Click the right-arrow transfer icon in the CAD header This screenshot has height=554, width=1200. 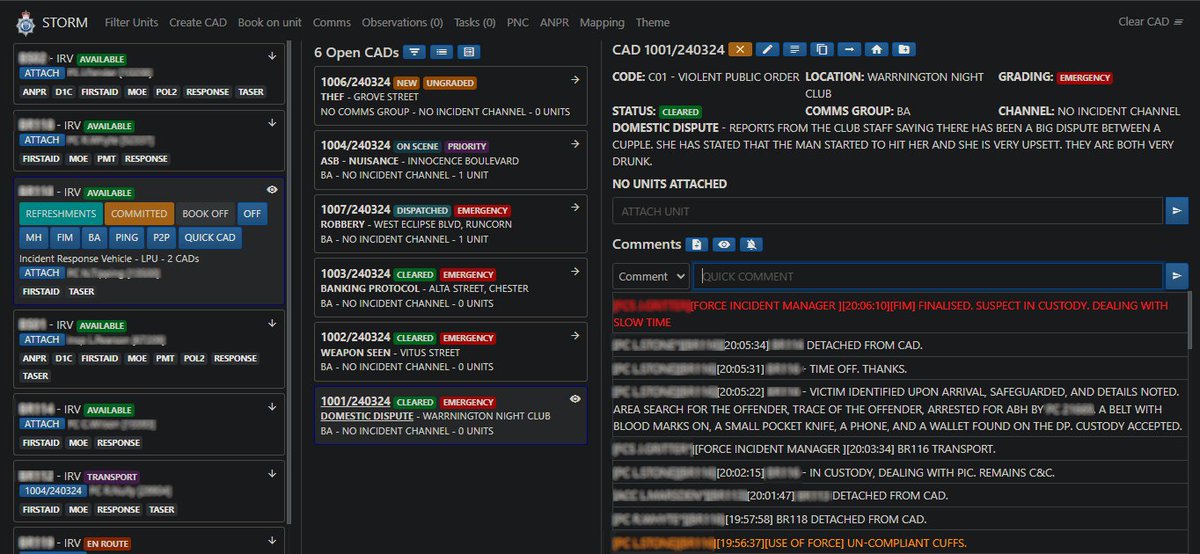849,49
